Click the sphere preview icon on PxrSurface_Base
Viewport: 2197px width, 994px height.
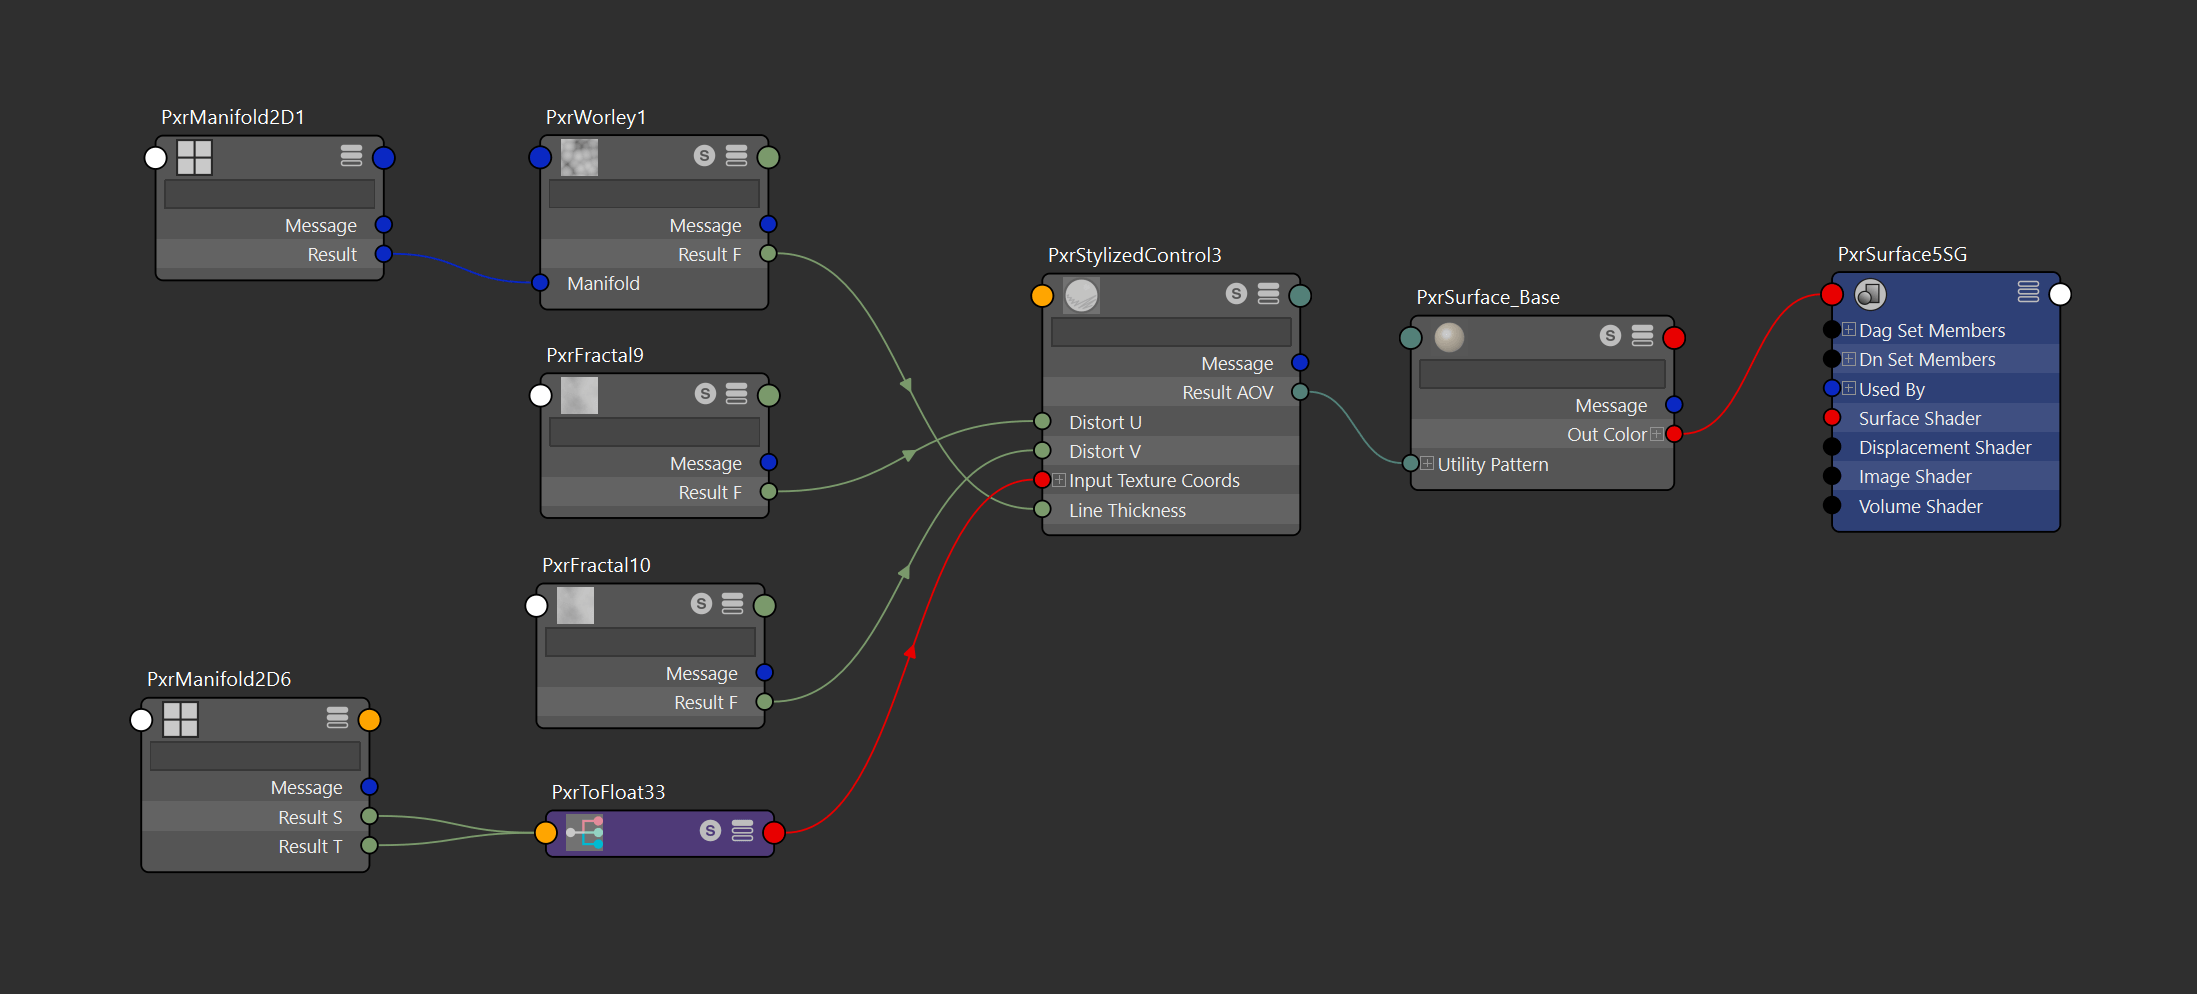tap(1448, 337)
